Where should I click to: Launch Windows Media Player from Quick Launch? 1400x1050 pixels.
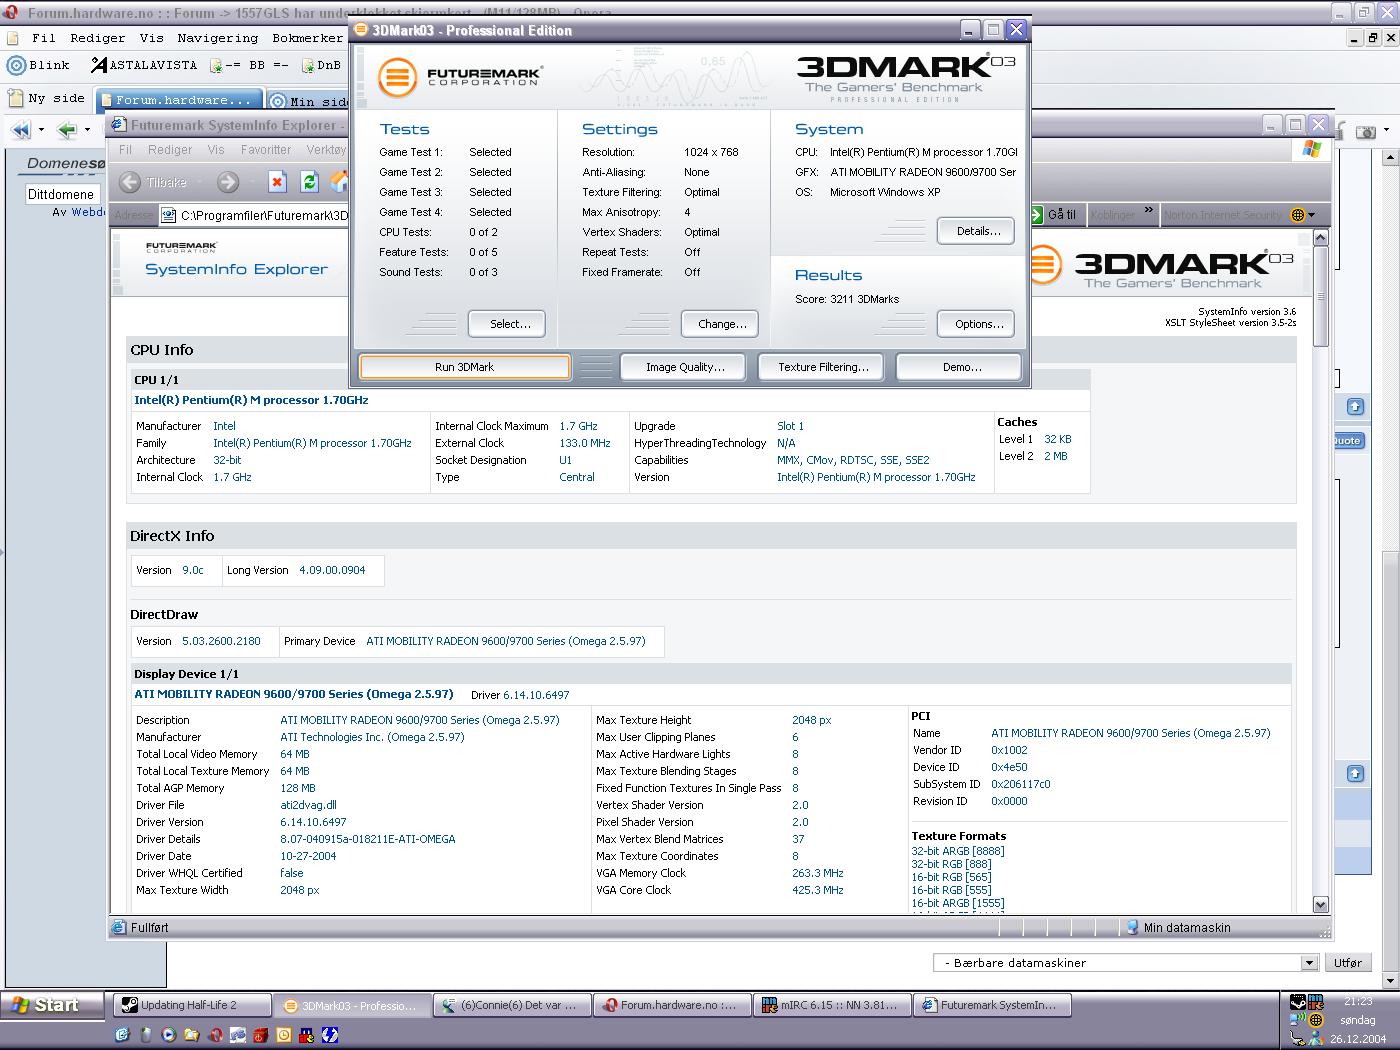[x=168, y=1035]
